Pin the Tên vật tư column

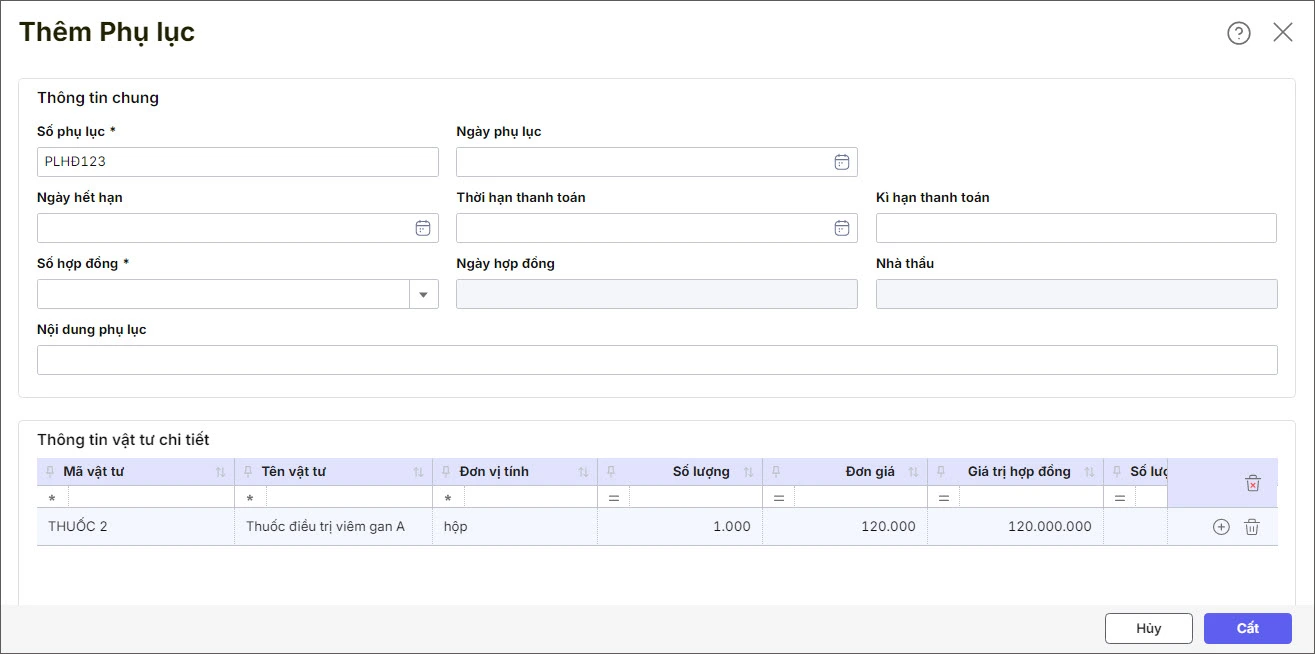[247, 472]
